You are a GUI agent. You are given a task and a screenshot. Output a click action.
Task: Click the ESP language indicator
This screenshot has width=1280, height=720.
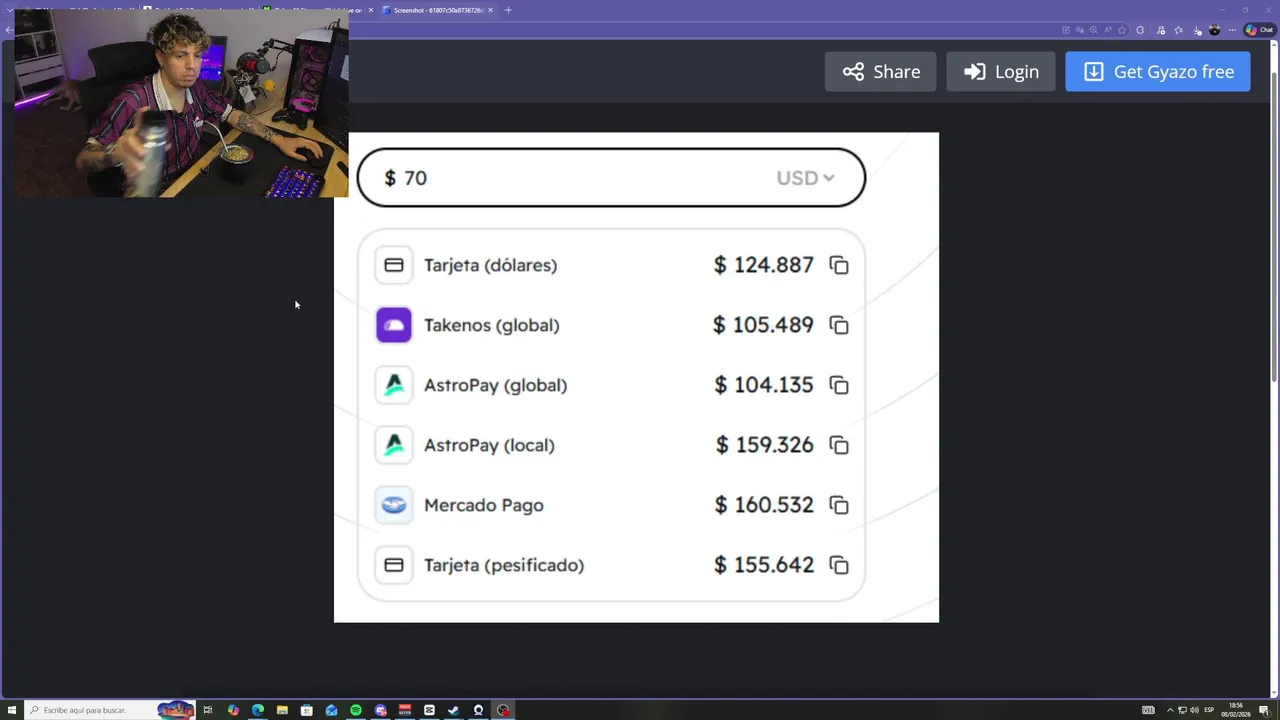click(1209, 710)
